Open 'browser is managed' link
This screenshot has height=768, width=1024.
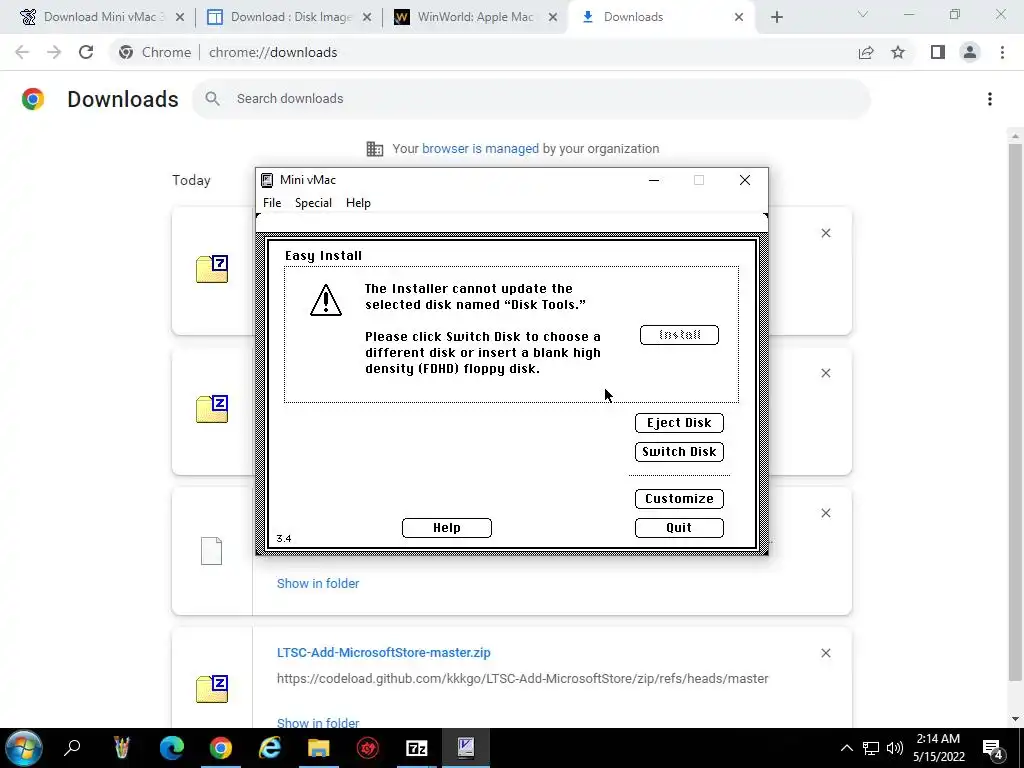coord(480,149)
